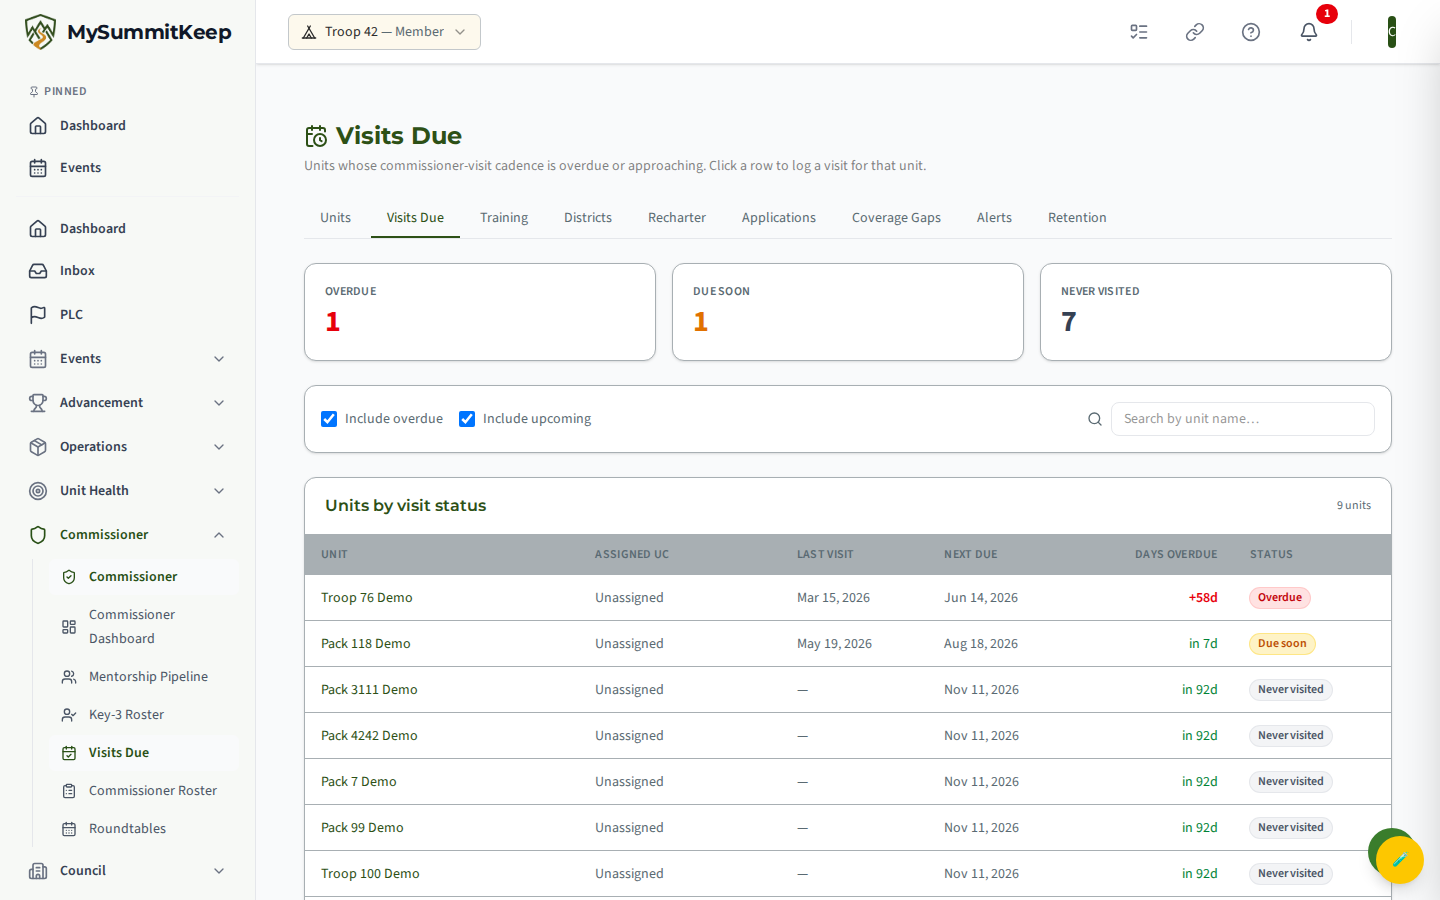Click the Roundtables calendar icon
1440x900 pixels.
(69, 829)
